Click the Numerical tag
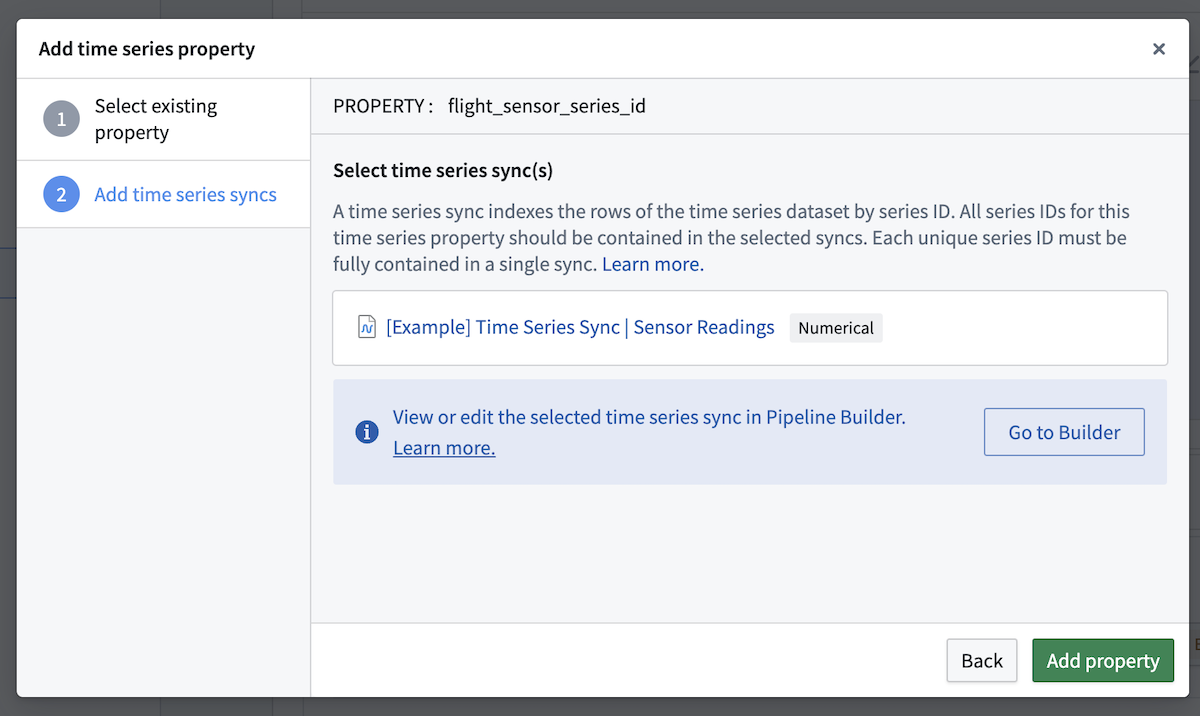Viewport: 1200px width, 716px height. point(836,328)
